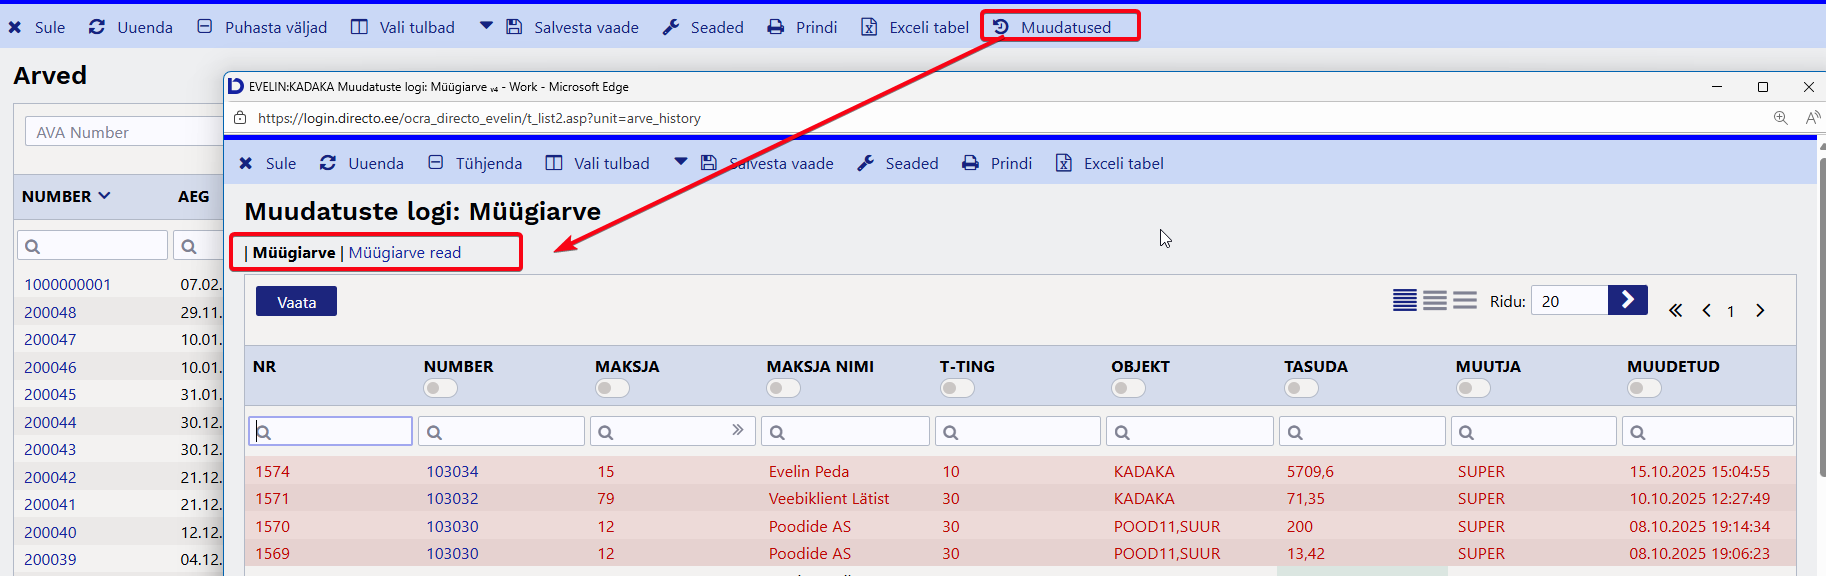The image size is (1826, 576).
Task: Click the Vali tulbad columns icon in popup
Action: point(554,163)
